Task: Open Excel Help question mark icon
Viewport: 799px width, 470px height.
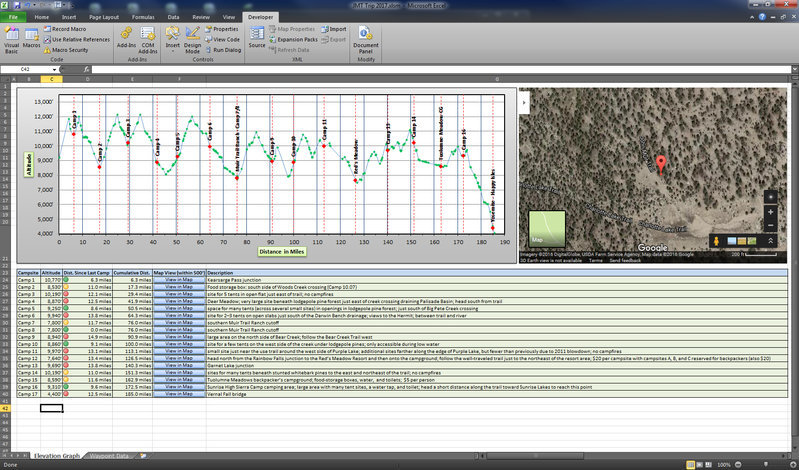Action: click(x=762, y=17)
